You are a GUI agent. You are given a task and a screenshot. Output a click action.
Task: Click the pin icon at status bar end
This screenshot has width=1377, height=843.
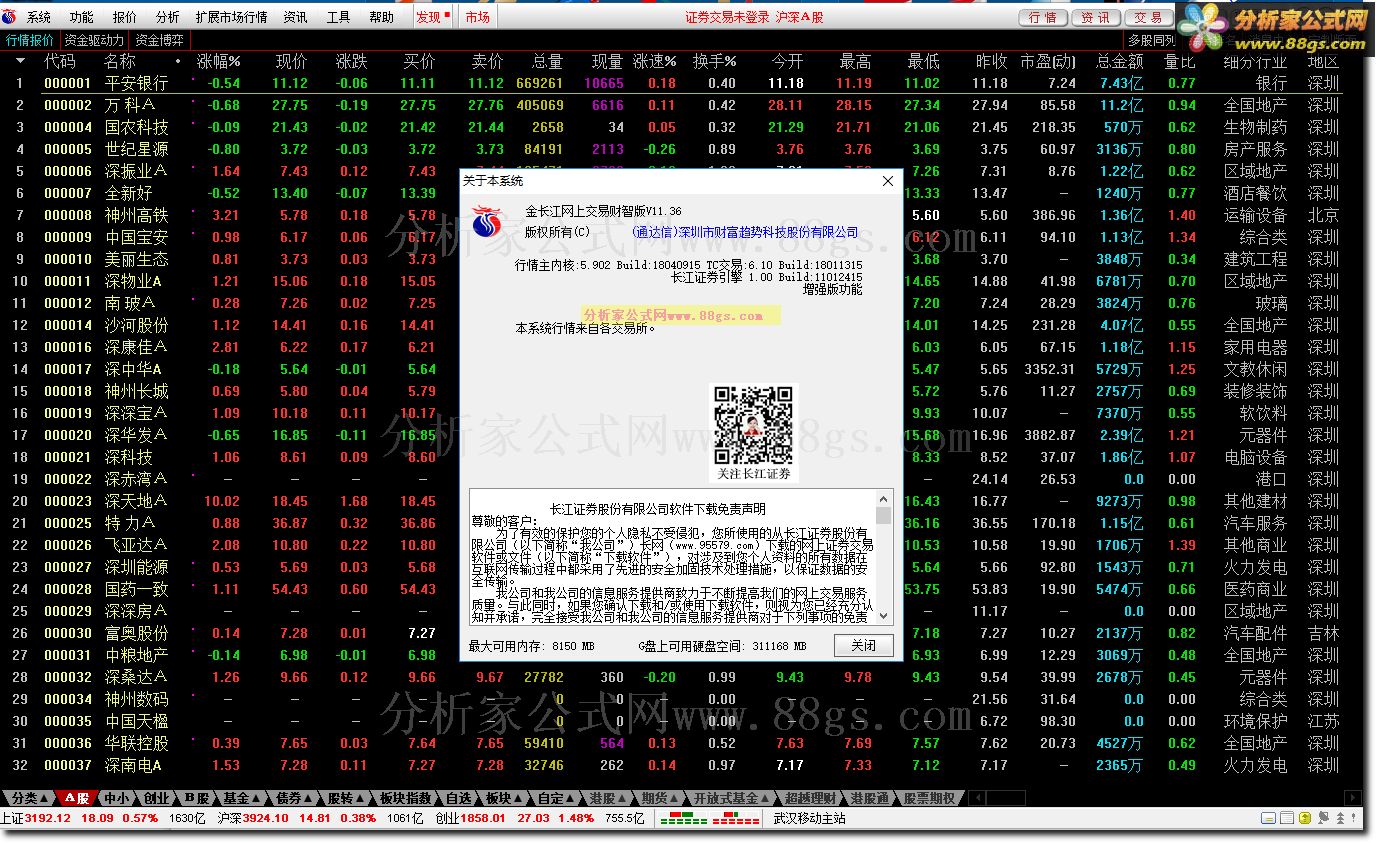(1353, 818)
